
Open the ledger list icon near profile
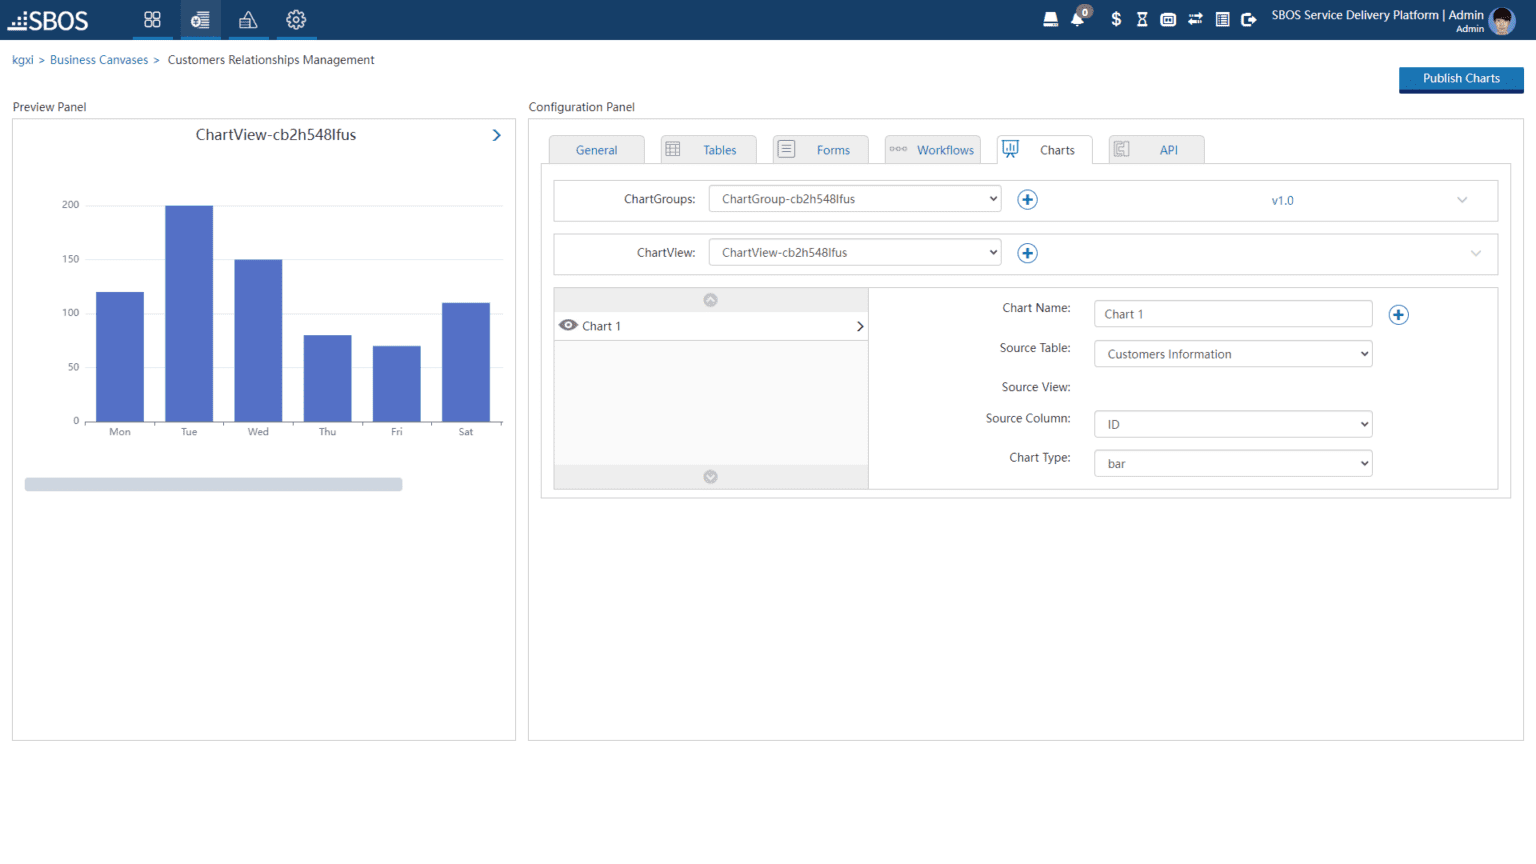(x=1222, y=18)
